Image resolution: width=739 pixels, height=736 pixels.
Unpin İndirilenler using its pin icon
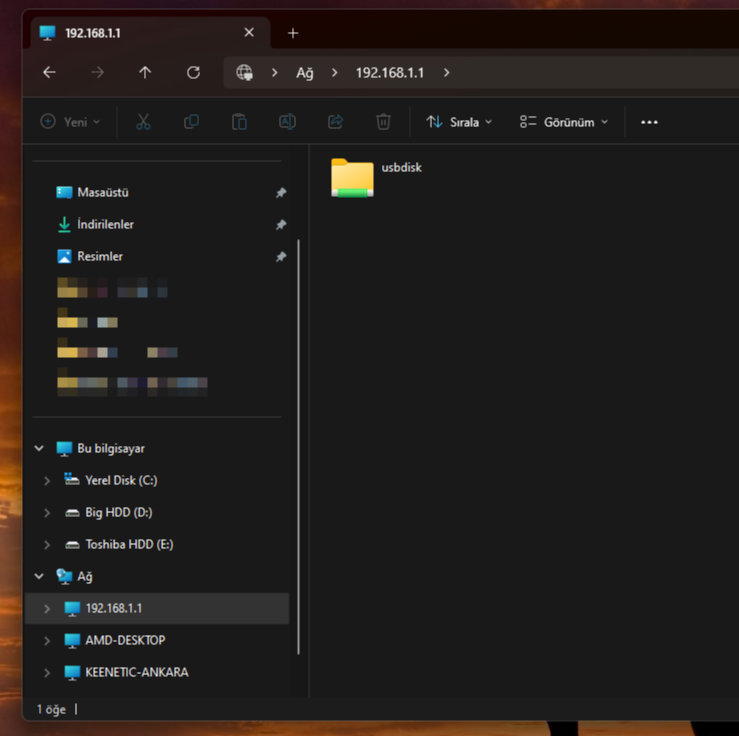point(281,225)
